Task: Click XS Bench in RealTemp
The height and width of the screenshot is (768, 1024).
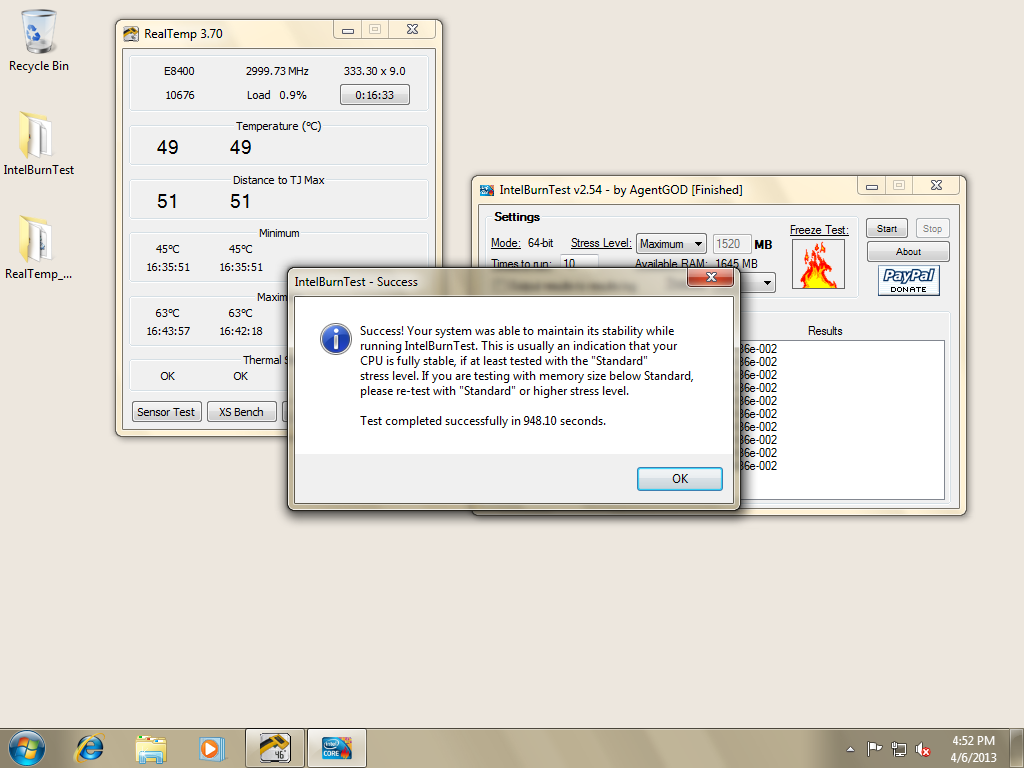Action: [241, 412]
